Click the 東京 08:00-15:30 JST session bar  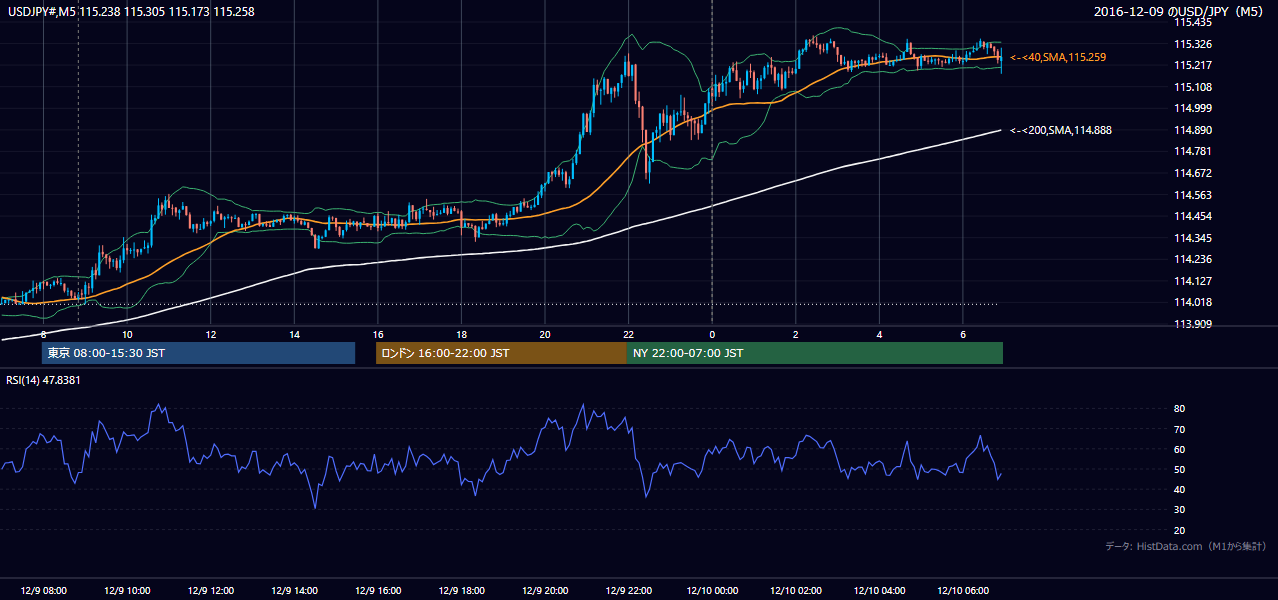pyautogui.click(x=198, y=353)
